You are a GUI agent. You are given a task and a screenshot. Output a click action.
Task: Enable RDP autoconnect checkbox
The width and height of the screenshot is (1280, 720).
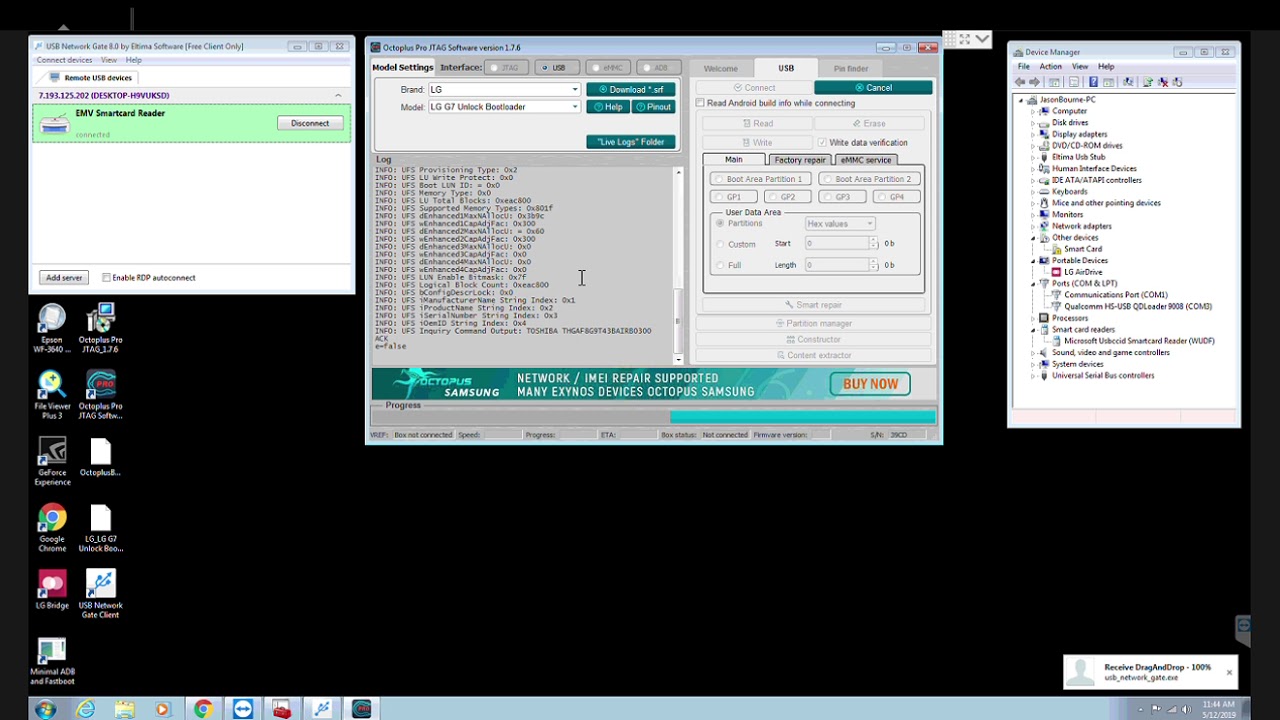coord(106,278)
